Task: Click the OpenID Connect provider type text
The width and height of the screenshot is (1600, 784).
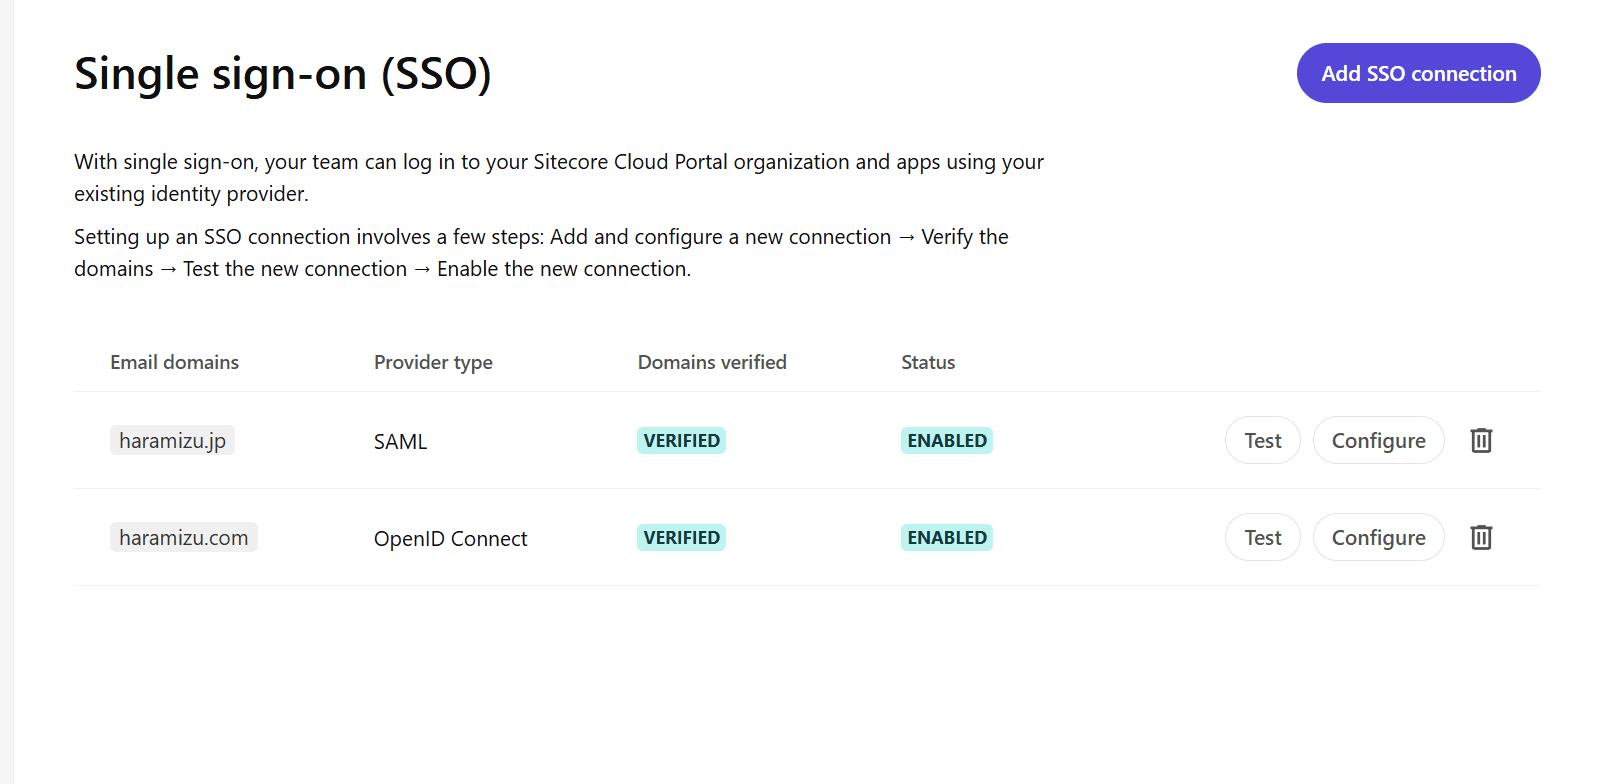Action: [450, 538]
